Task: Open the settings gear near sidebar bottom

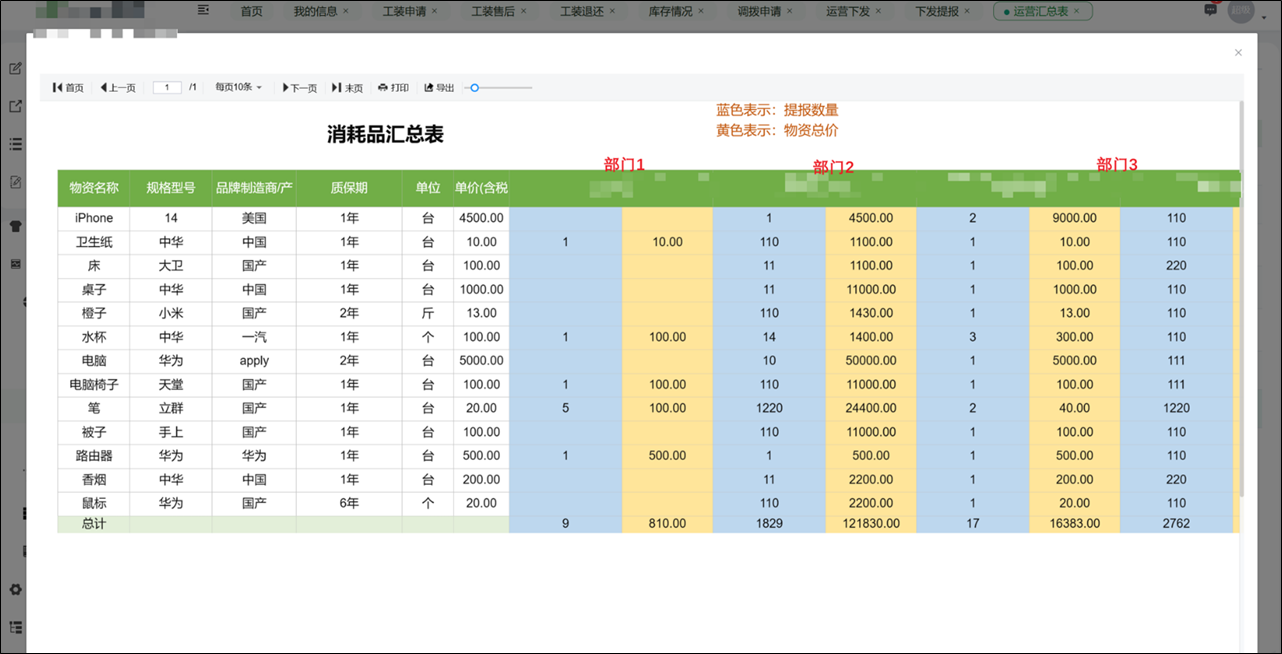Action: tap(16, 590)
